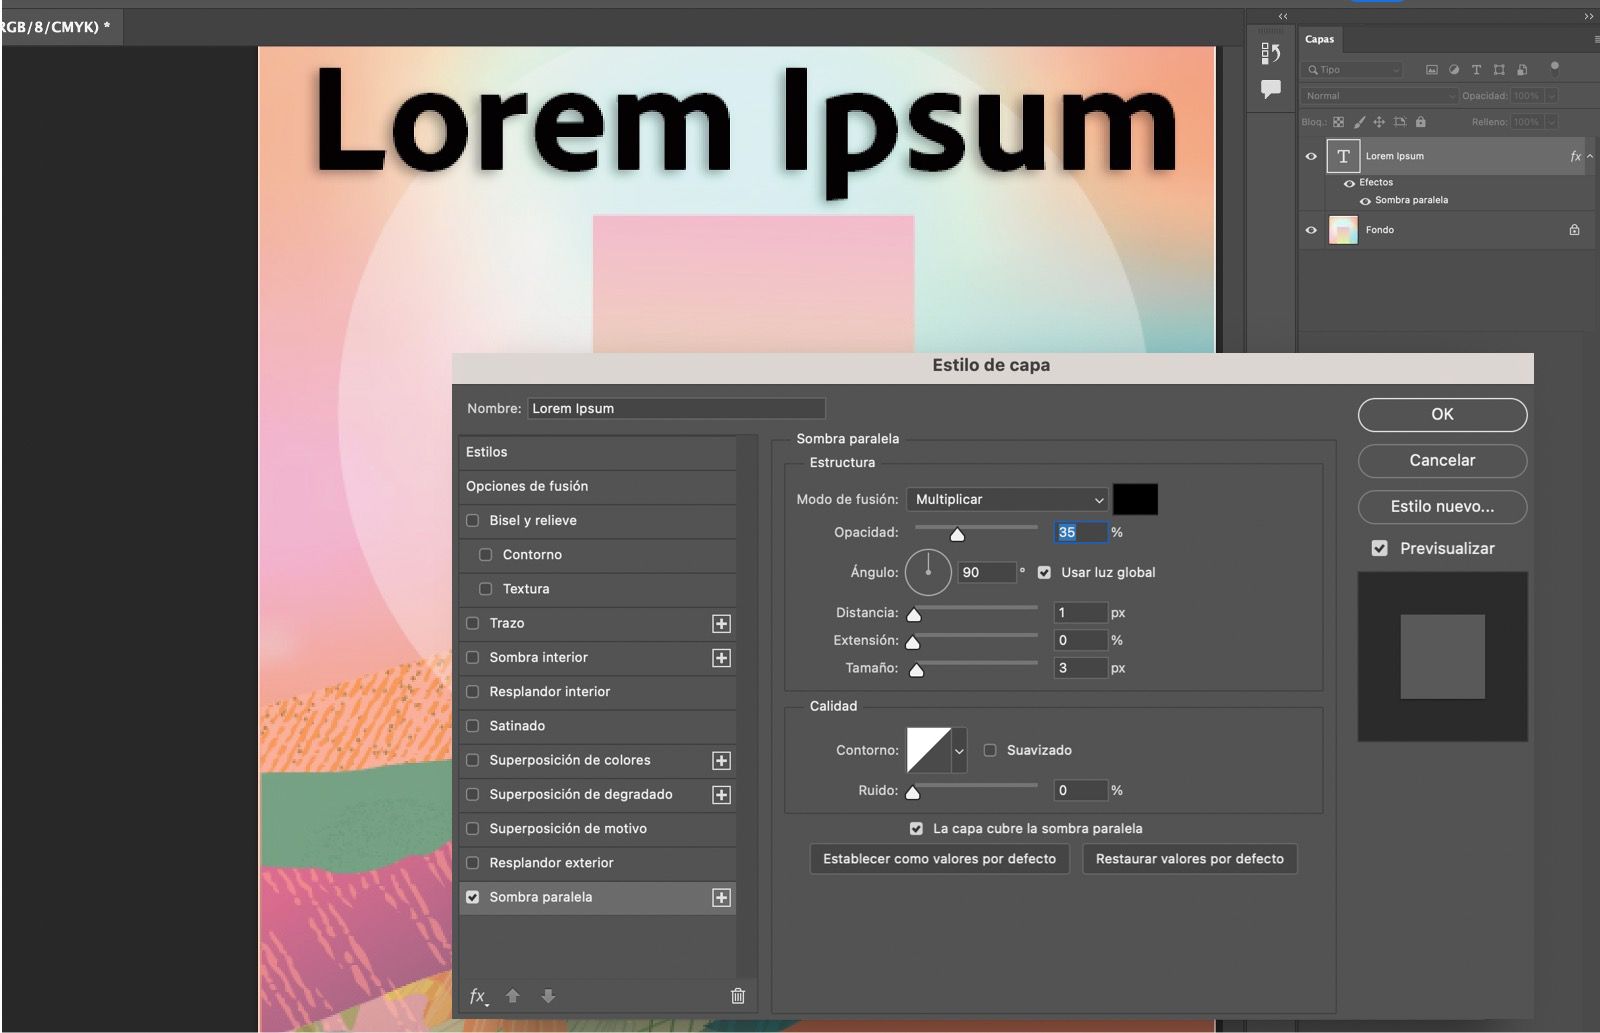This screenshot has width=1600, height=1033.
Task: Uncheck Usar luz global
Action: (x=1044, y=573)
